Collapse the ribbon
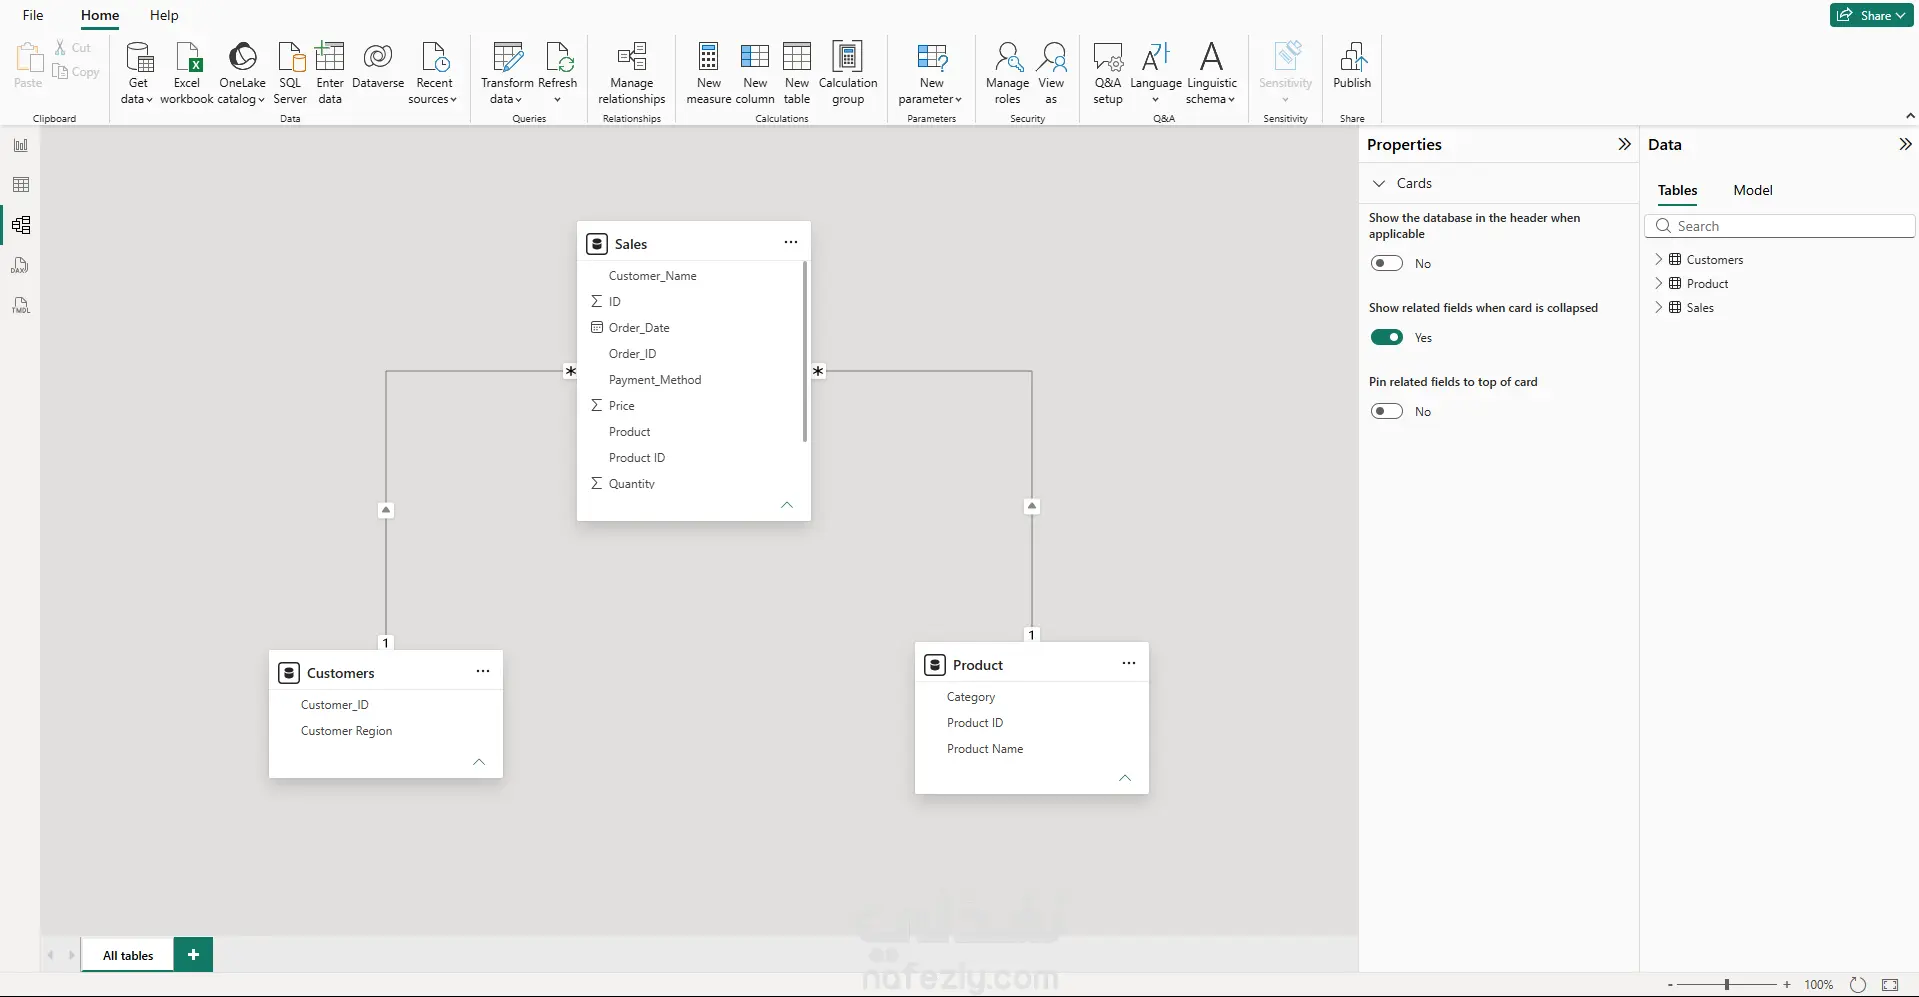Image resolution: width=1919 pixels, height=997 pixels. (x=1909, y=117)
